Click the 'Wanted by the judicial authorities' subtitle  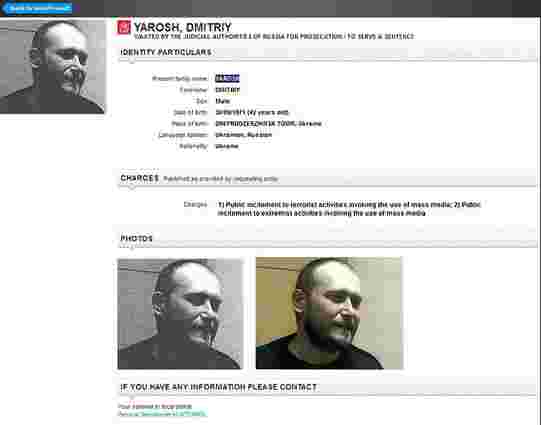(x=274, y=36)
